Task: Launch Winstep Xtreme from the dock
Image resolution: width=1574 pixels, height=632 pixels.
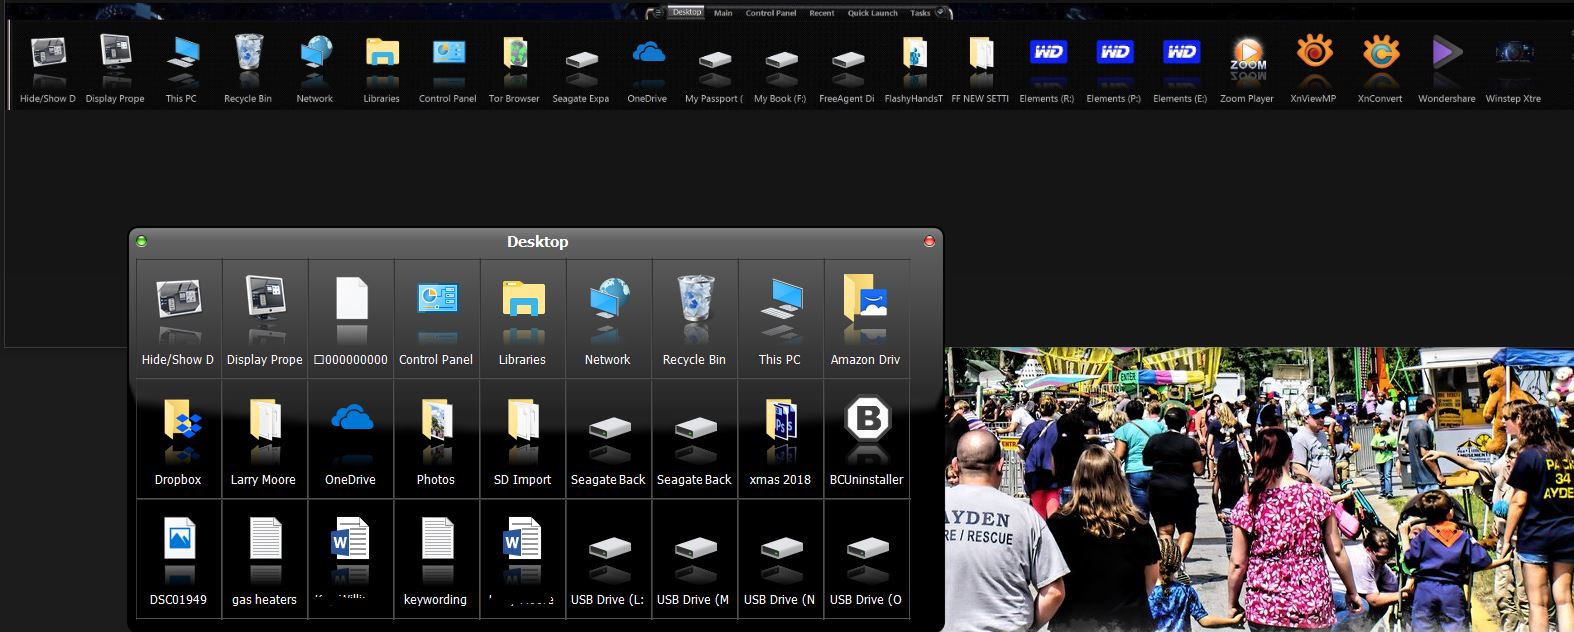Action: click(x=1513, y=56)
